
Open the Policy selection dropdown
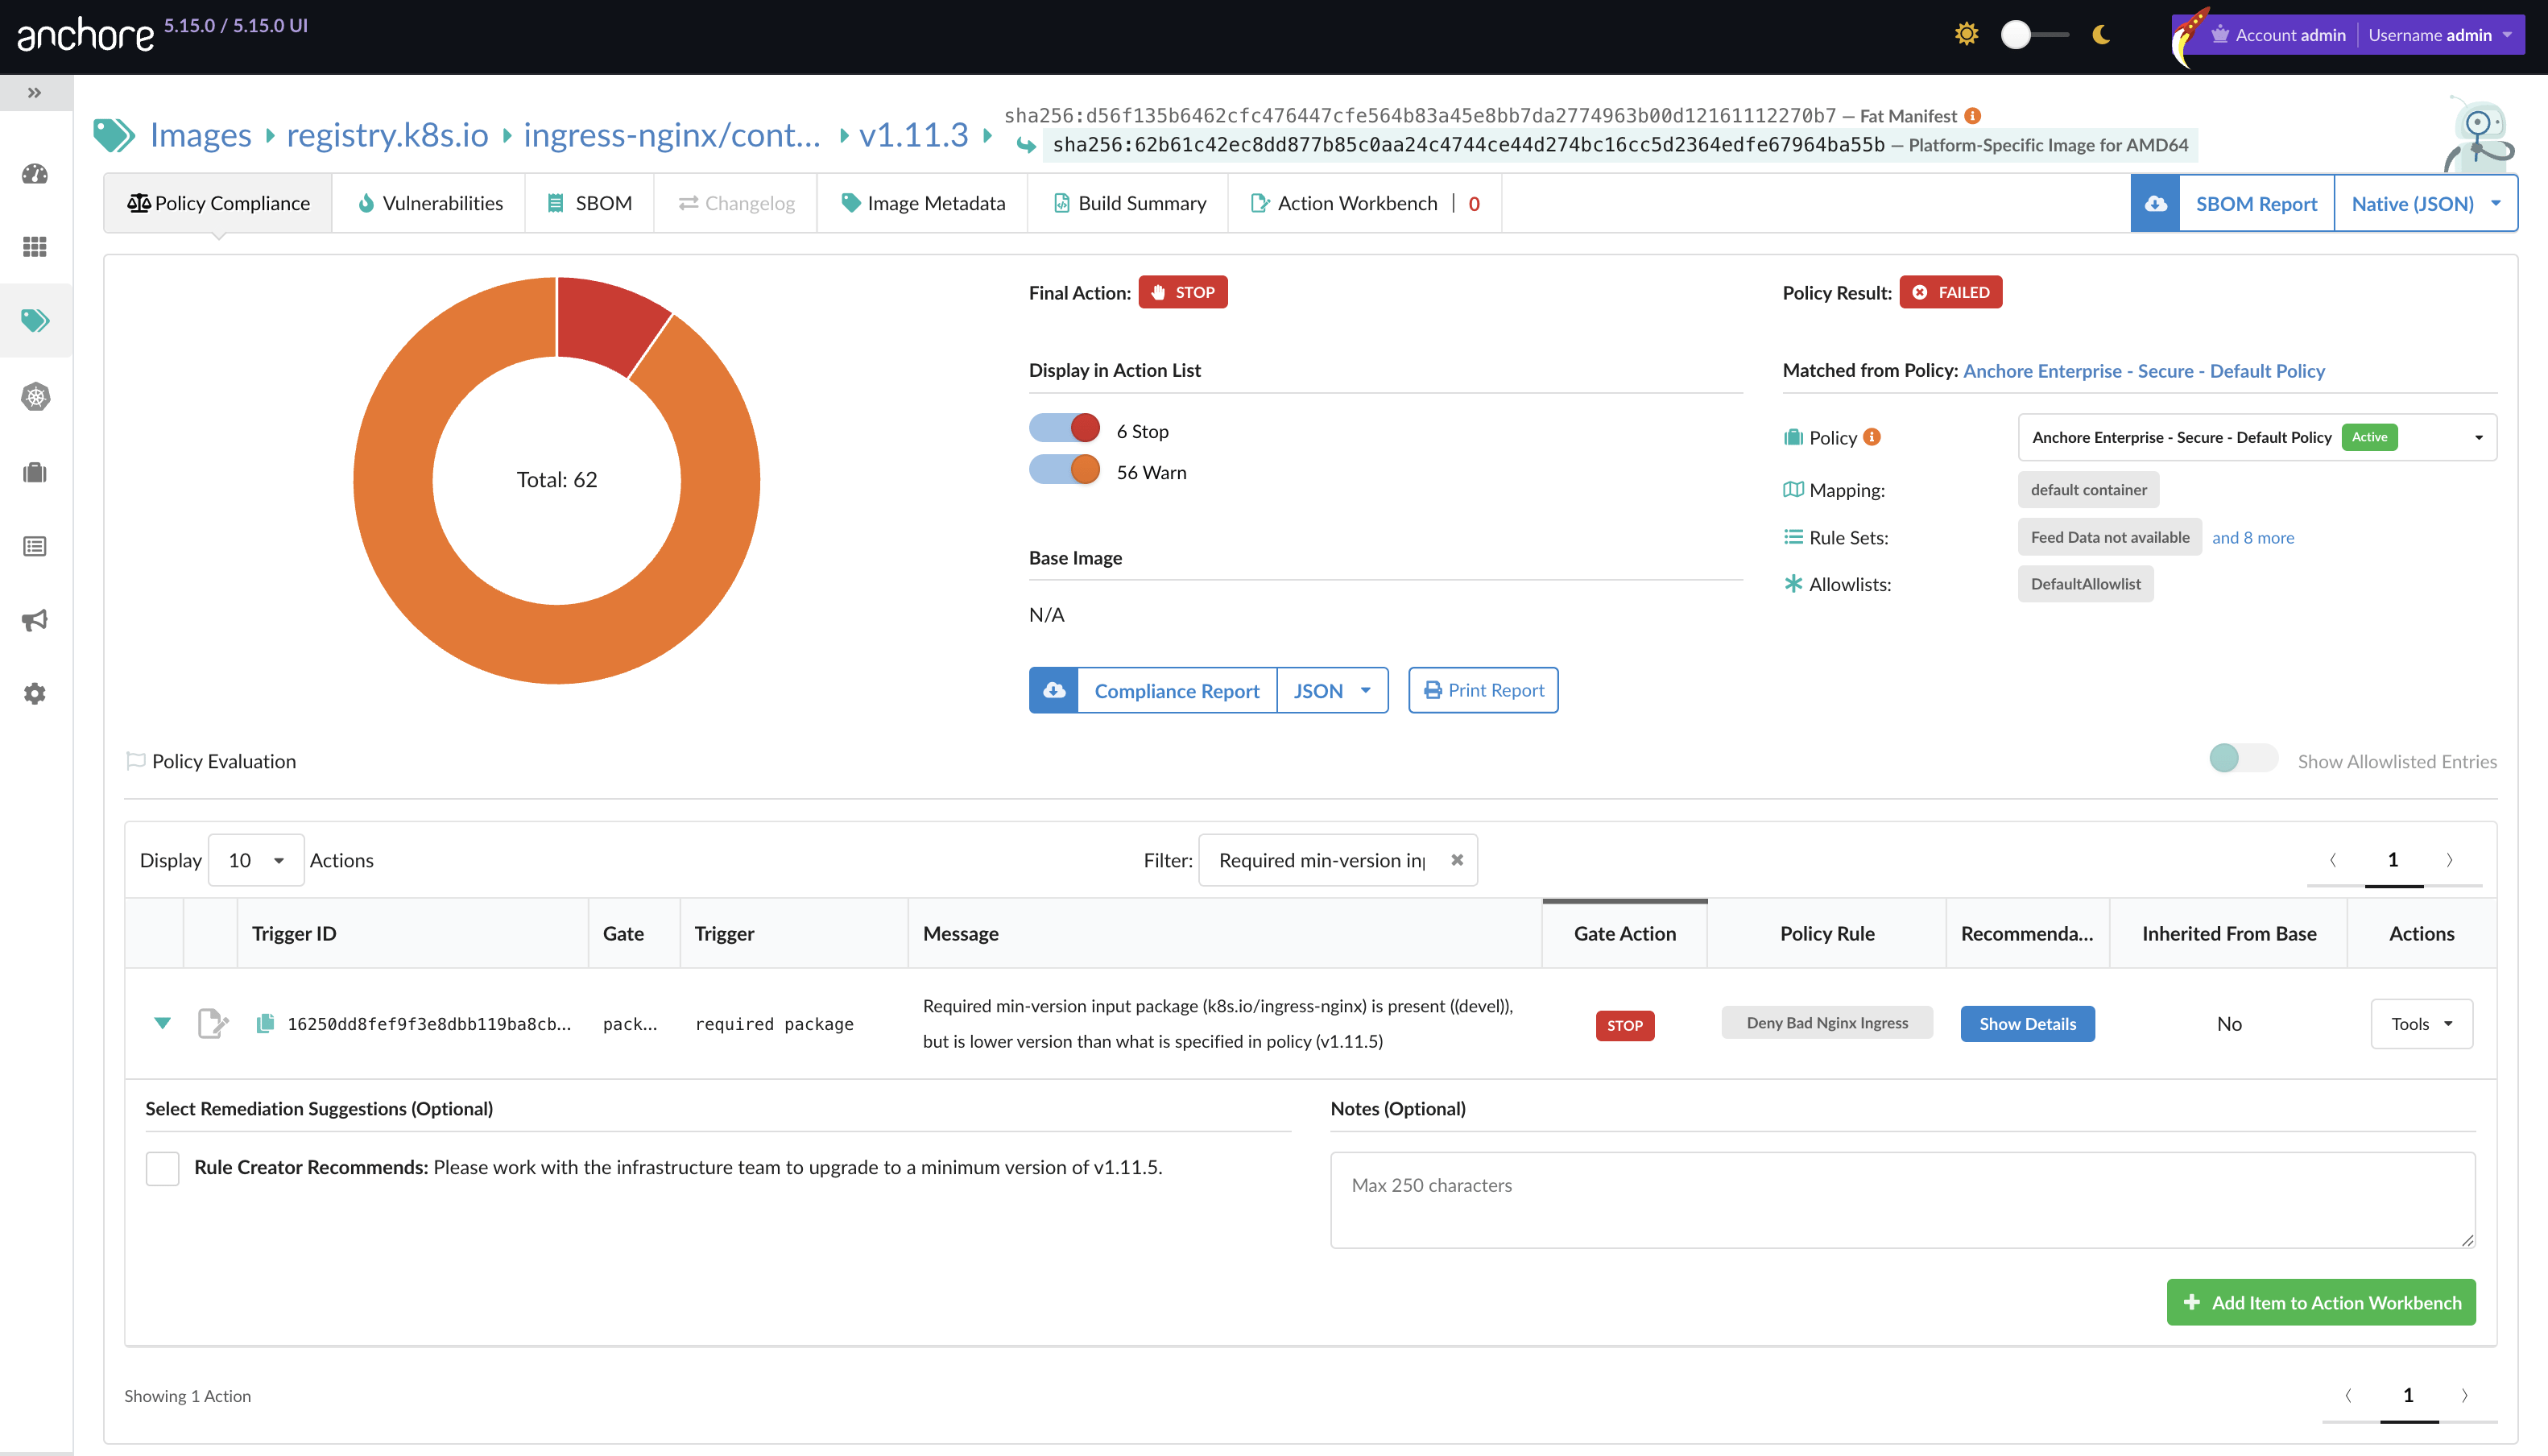pyautogui.click(x=2257, y=437)
